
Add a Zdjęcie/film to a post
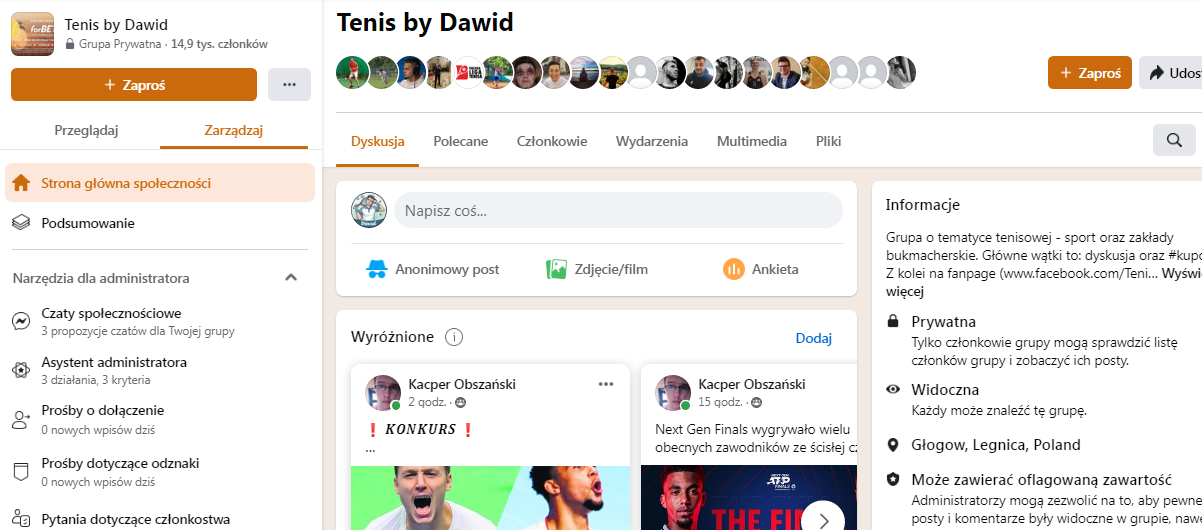pos(596,269)
